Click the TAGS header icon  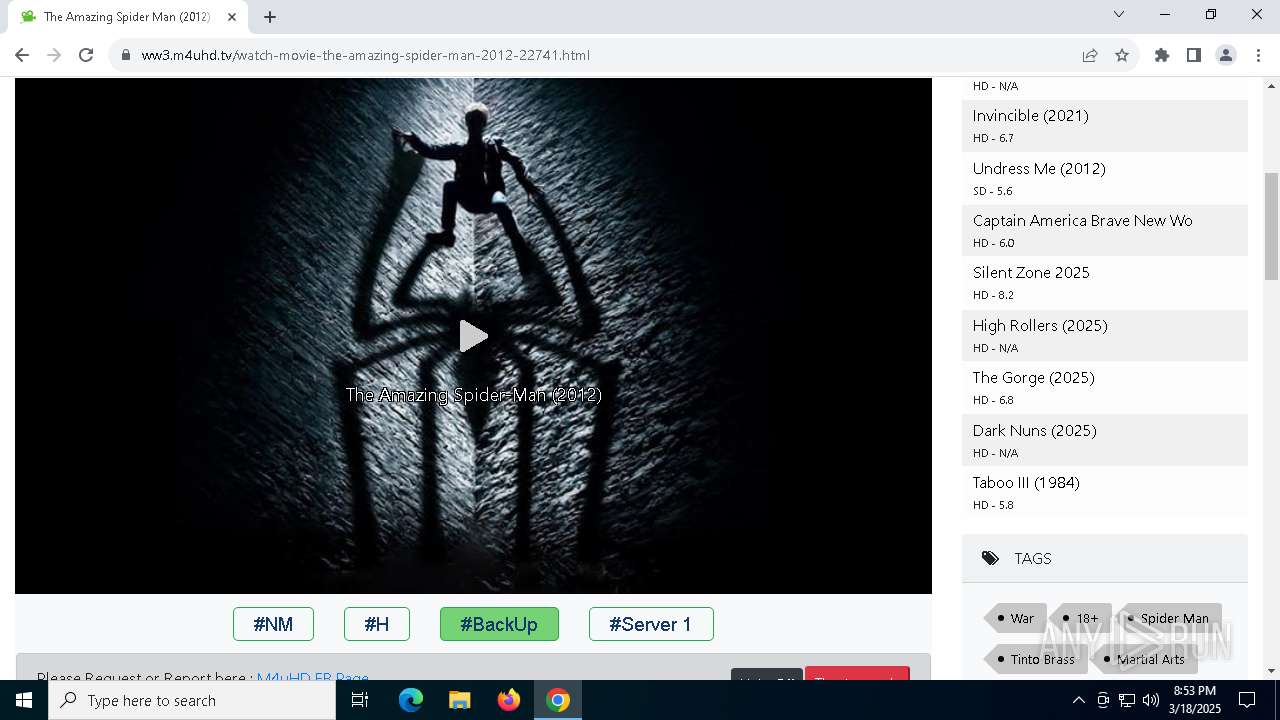990,558
